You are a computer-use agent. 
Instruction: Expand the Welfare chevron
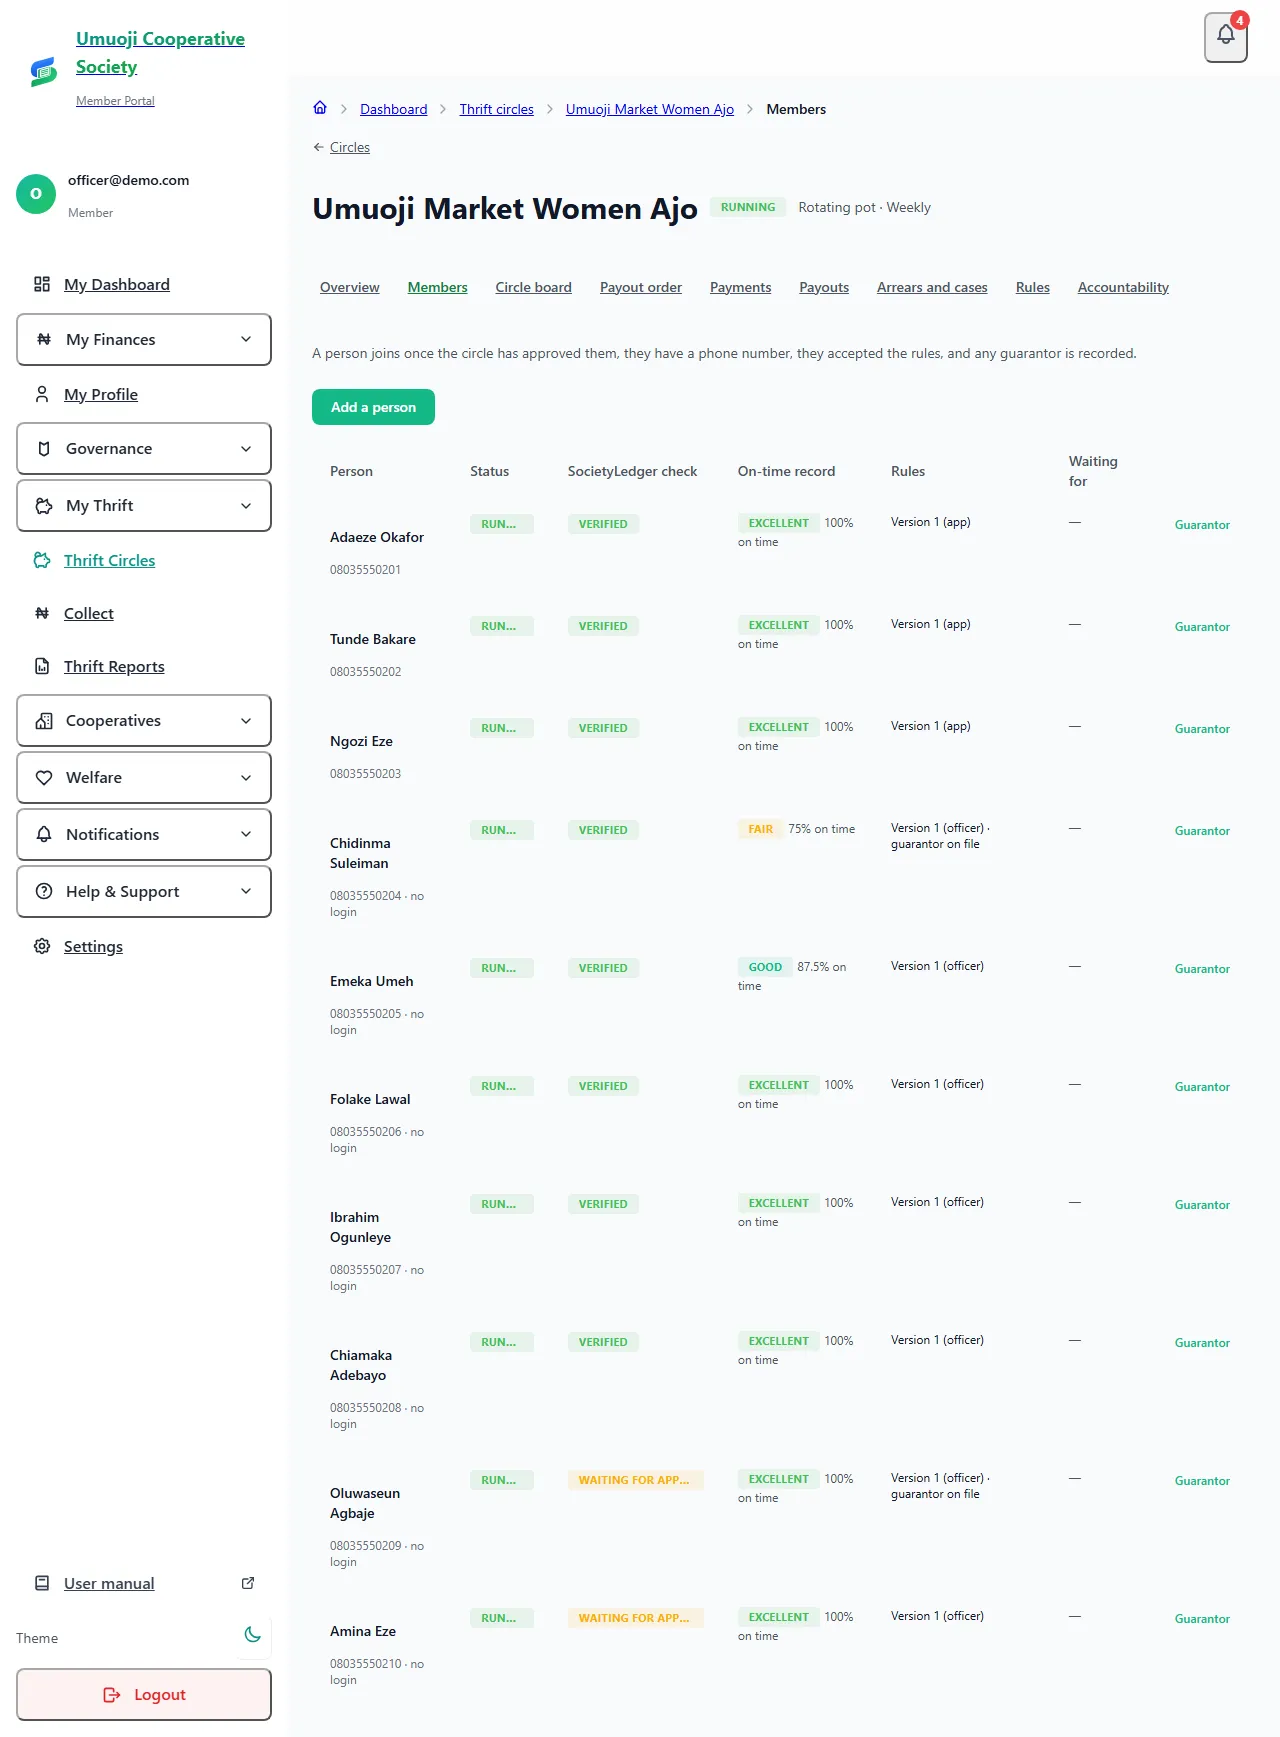(246, 777)
